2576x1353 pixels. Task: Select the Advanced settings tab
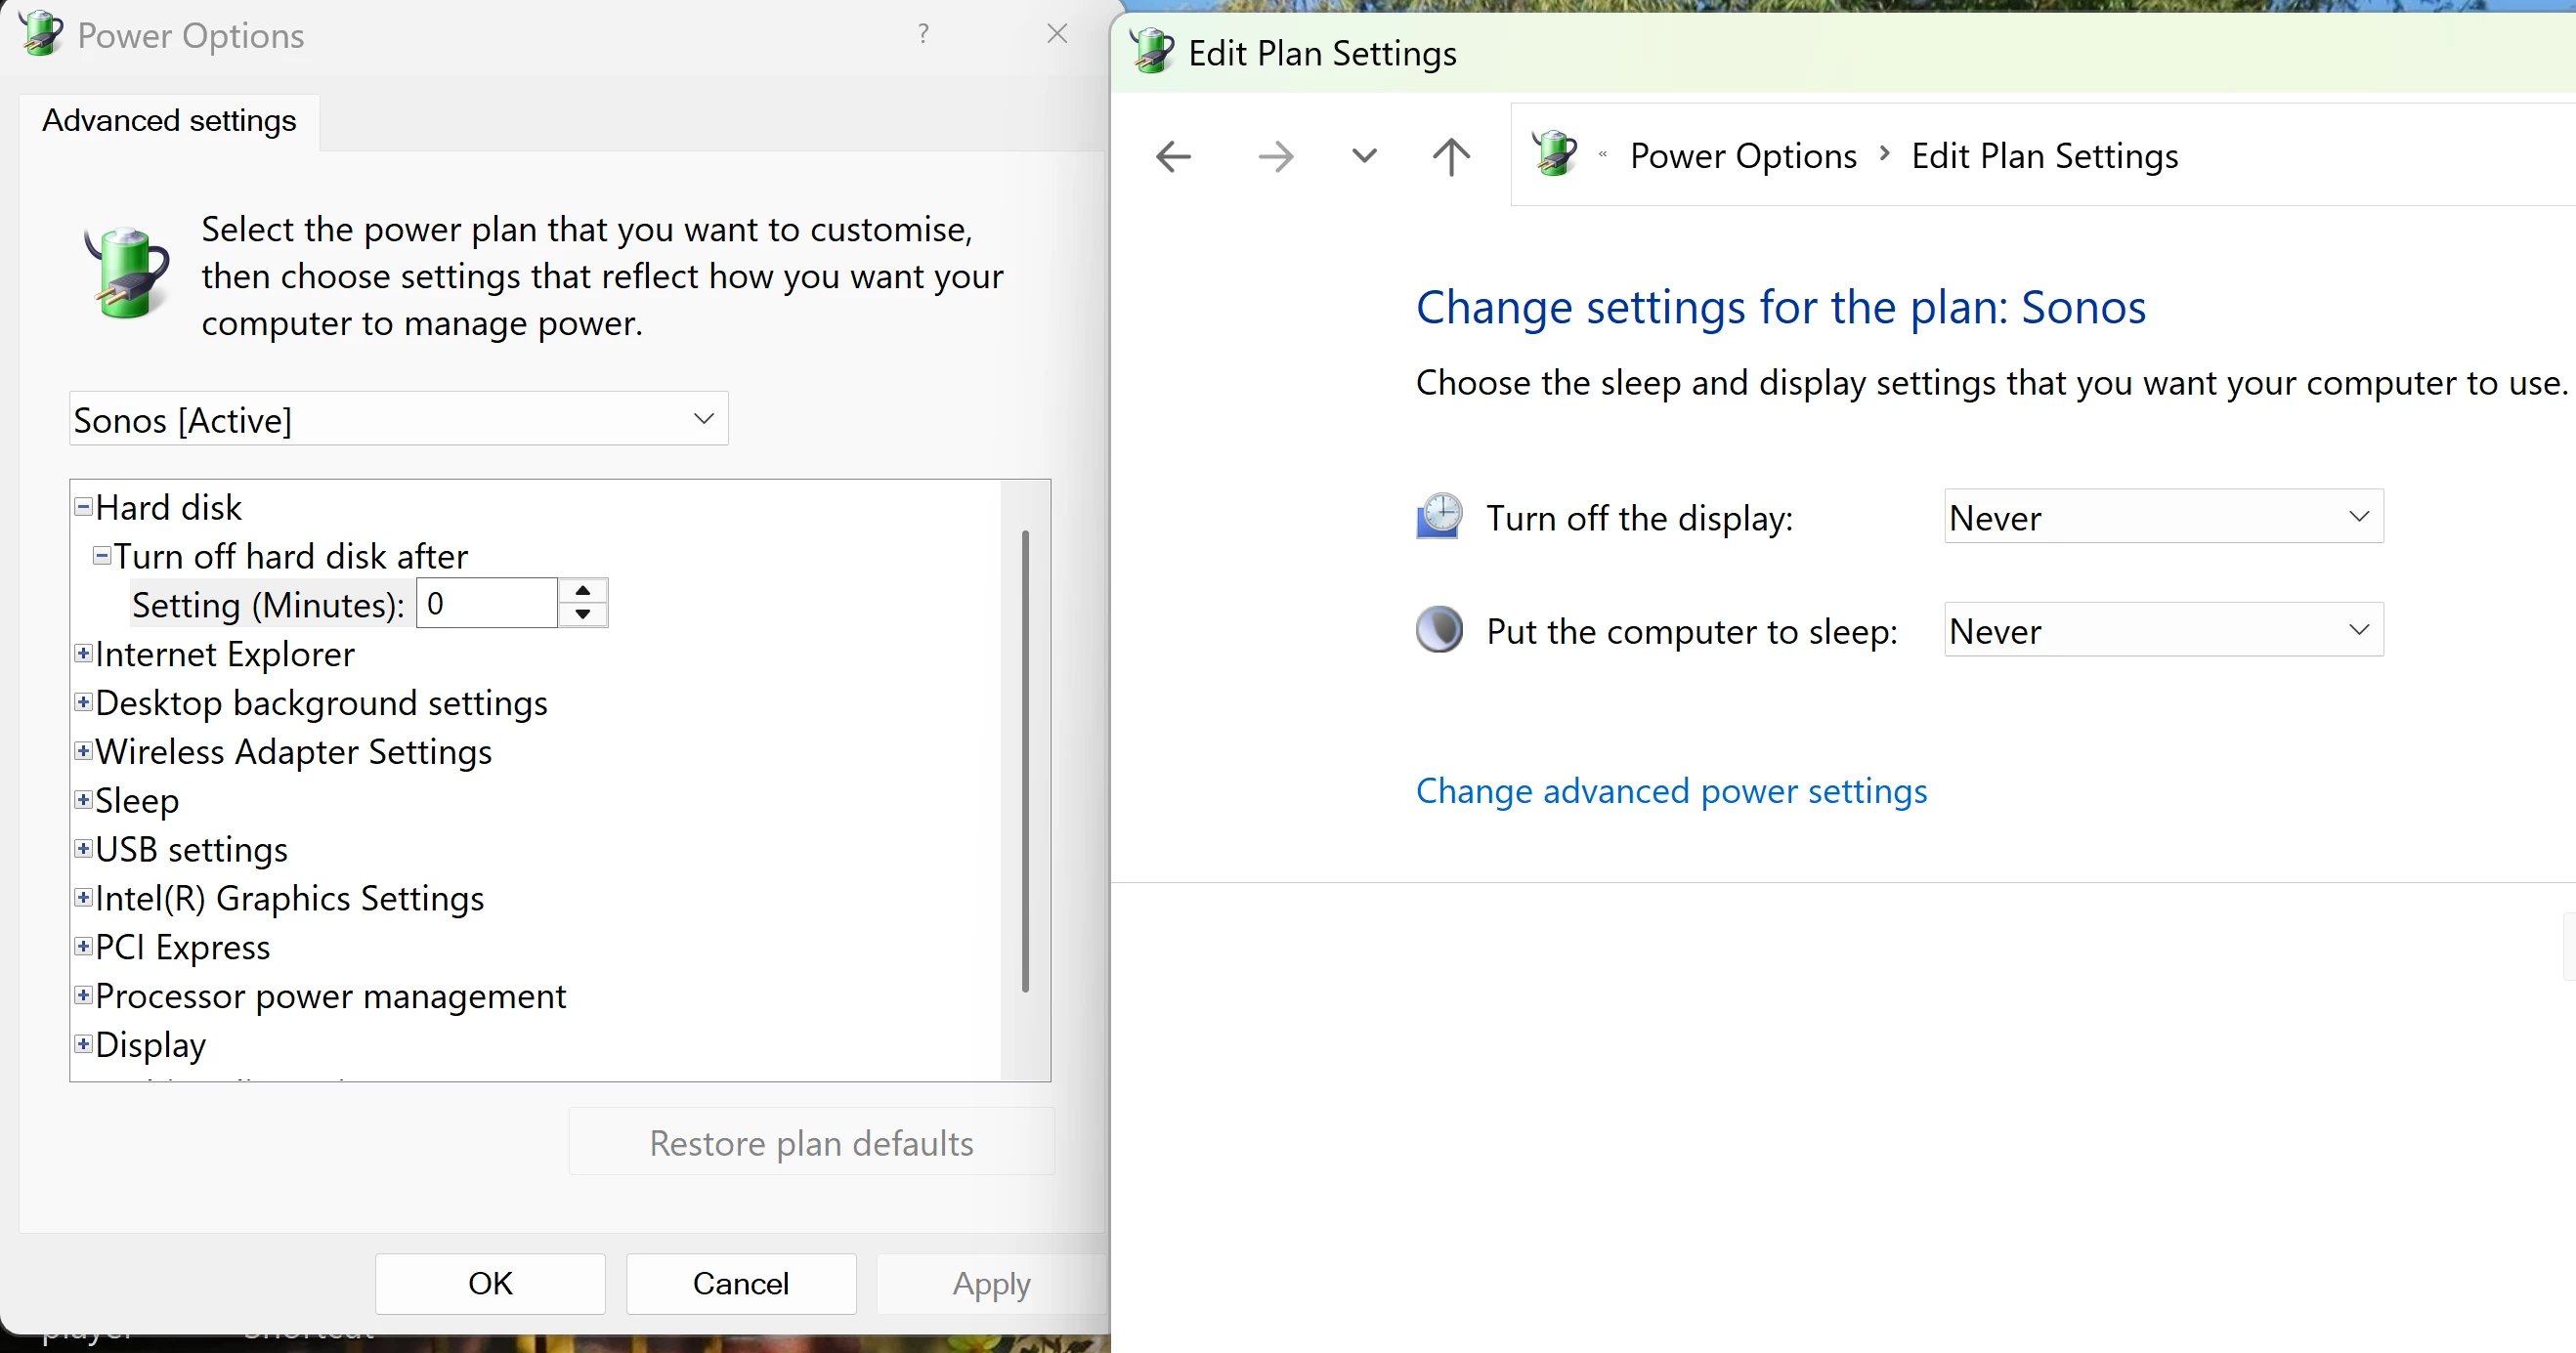click(169, 121)
